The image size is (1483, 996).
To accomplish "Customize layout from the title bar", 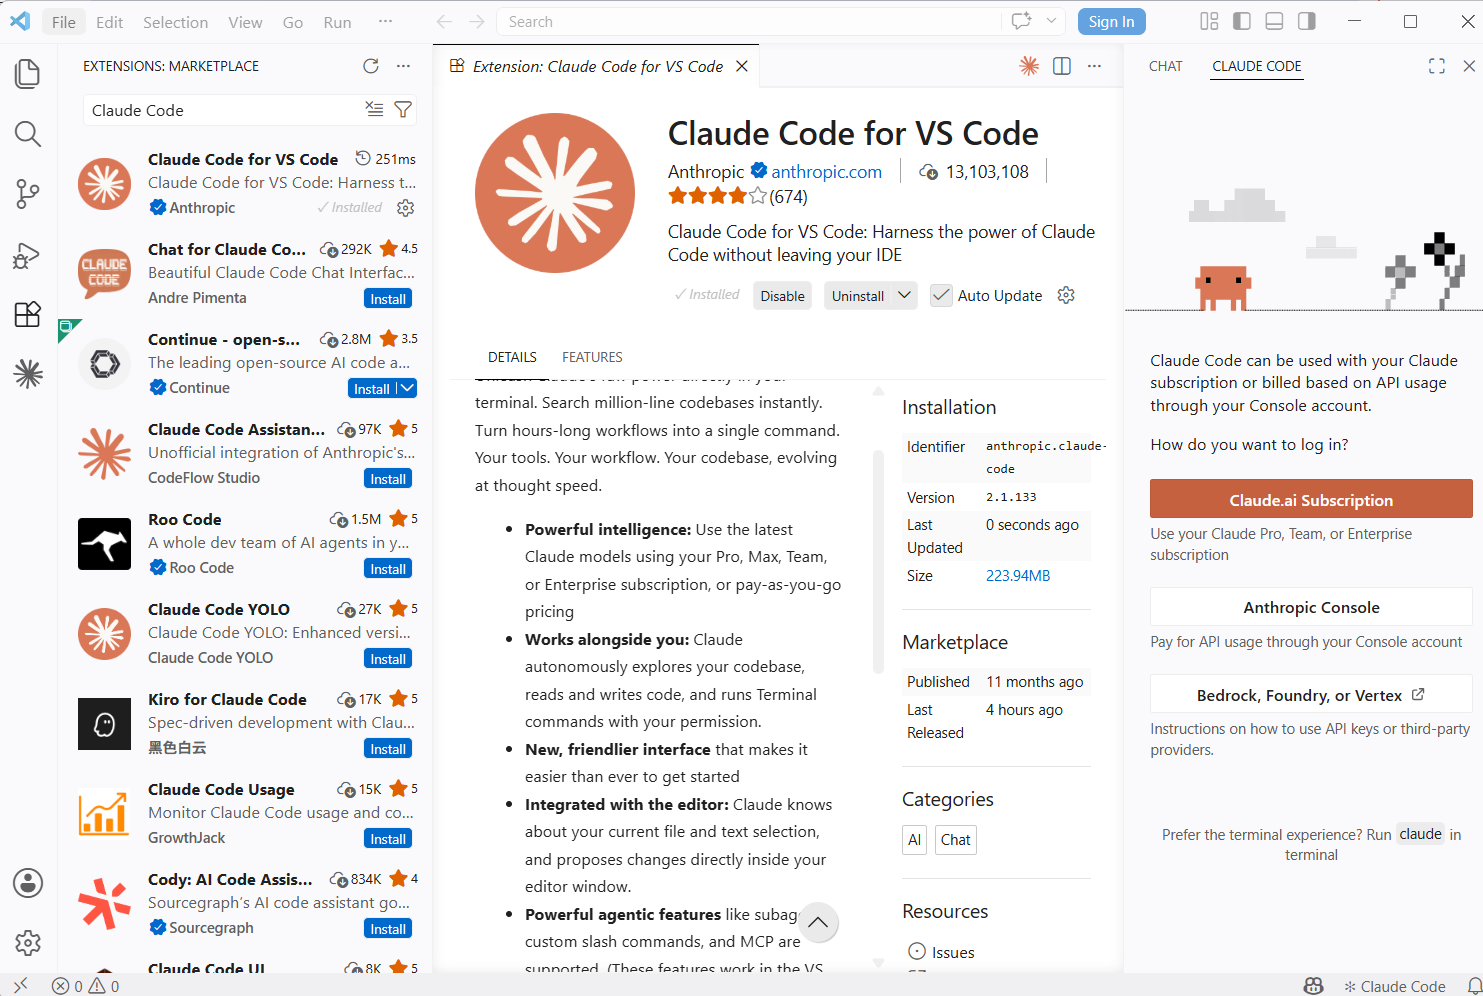I will click(x=1209, y=21).
